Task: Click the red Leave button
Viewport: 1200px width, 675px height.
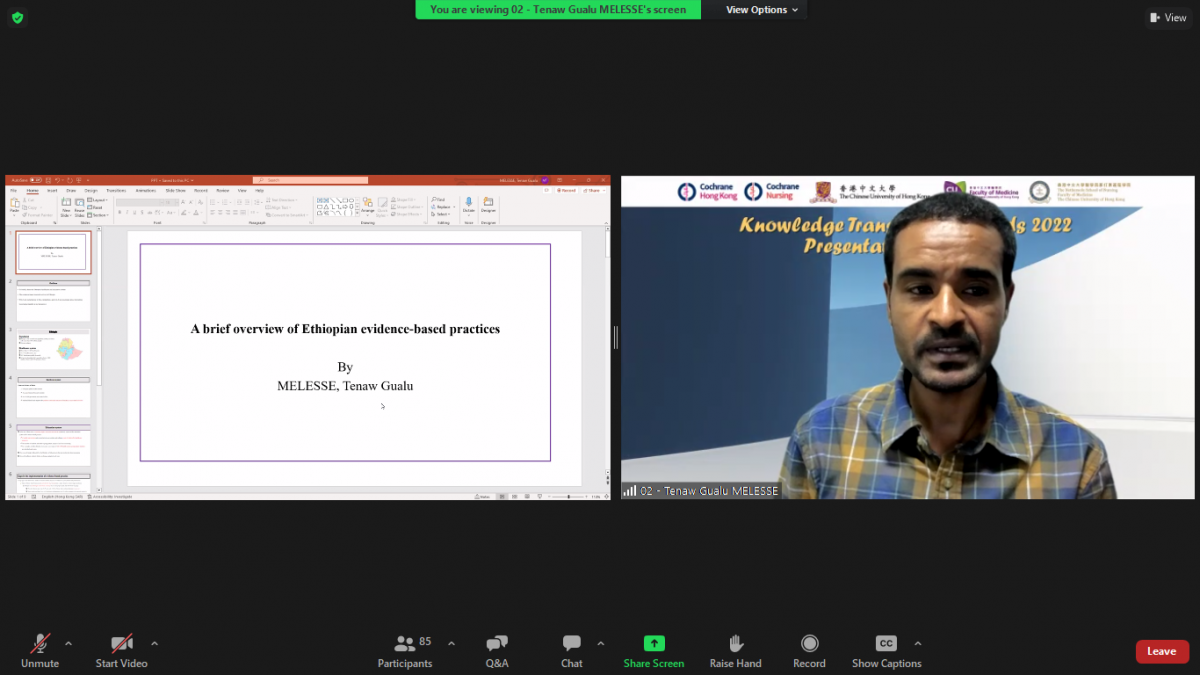Action: pos(1161,651)
